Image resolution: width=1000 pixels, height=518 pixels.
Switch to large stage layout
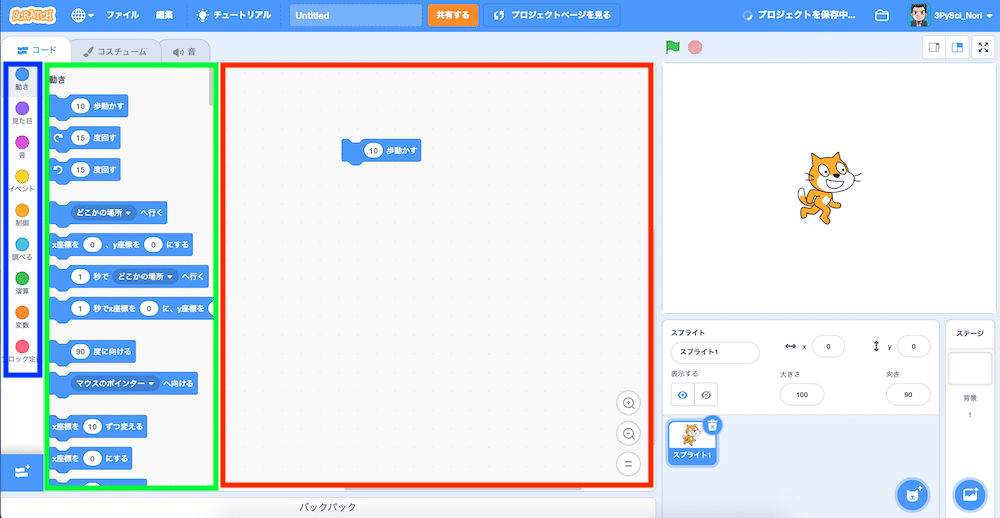(x=957, y=47)
